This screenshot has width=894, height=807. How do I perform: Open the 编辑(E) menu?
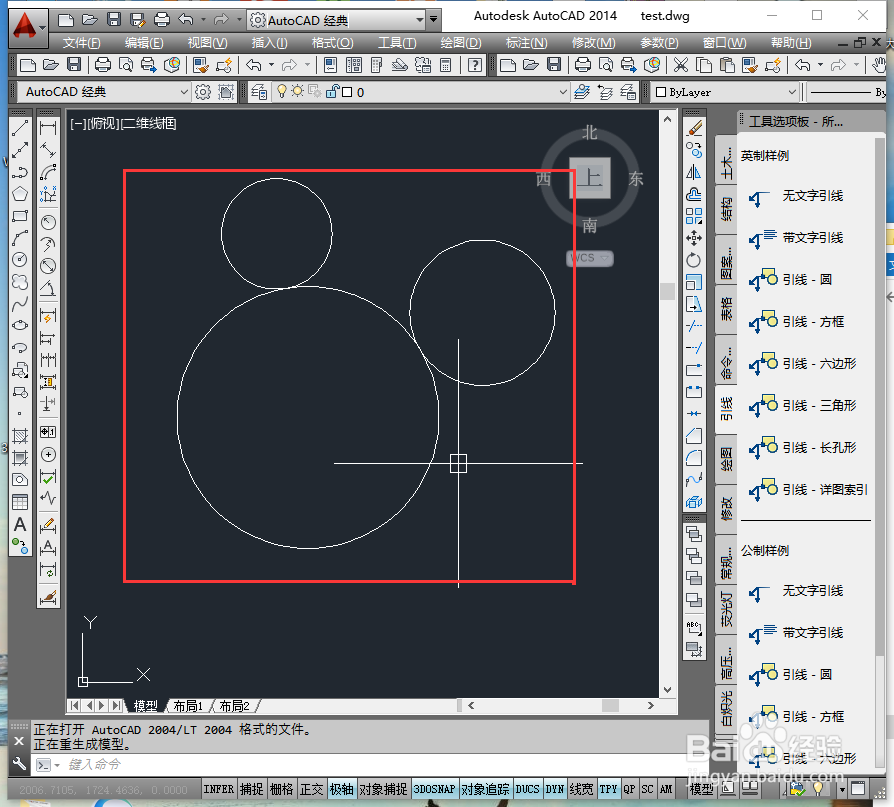144,43
